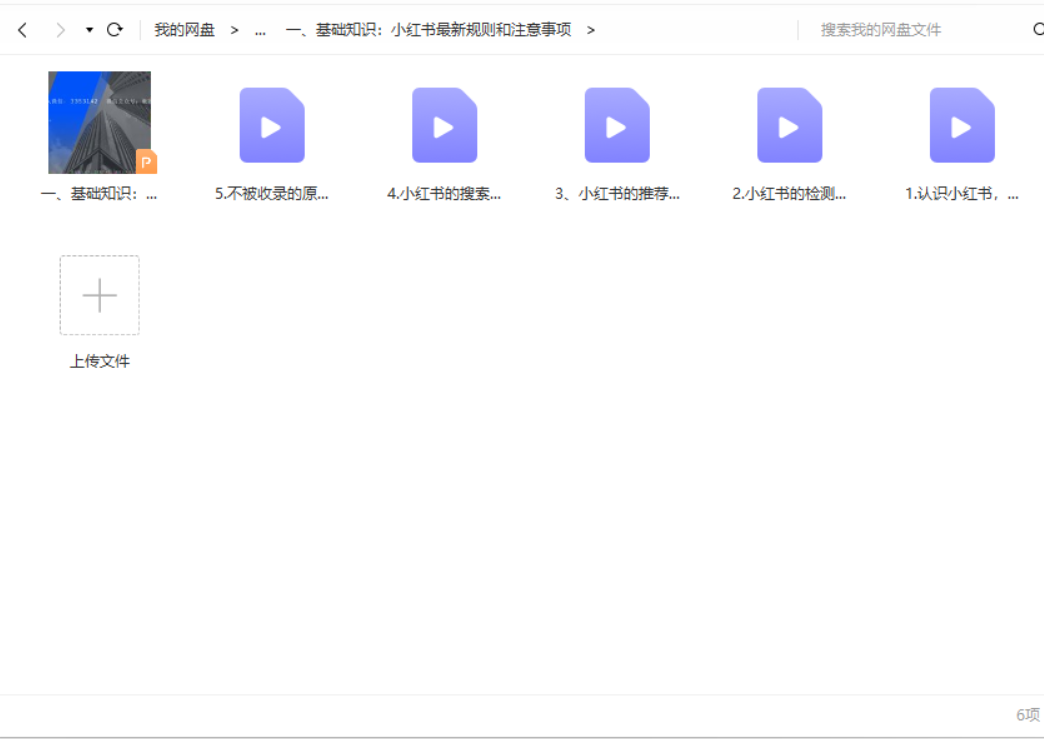Expand the collapsed breadcrumb ellipsis
The width and height of the screenshot is (1044, 739).
[x=260, y=31]
